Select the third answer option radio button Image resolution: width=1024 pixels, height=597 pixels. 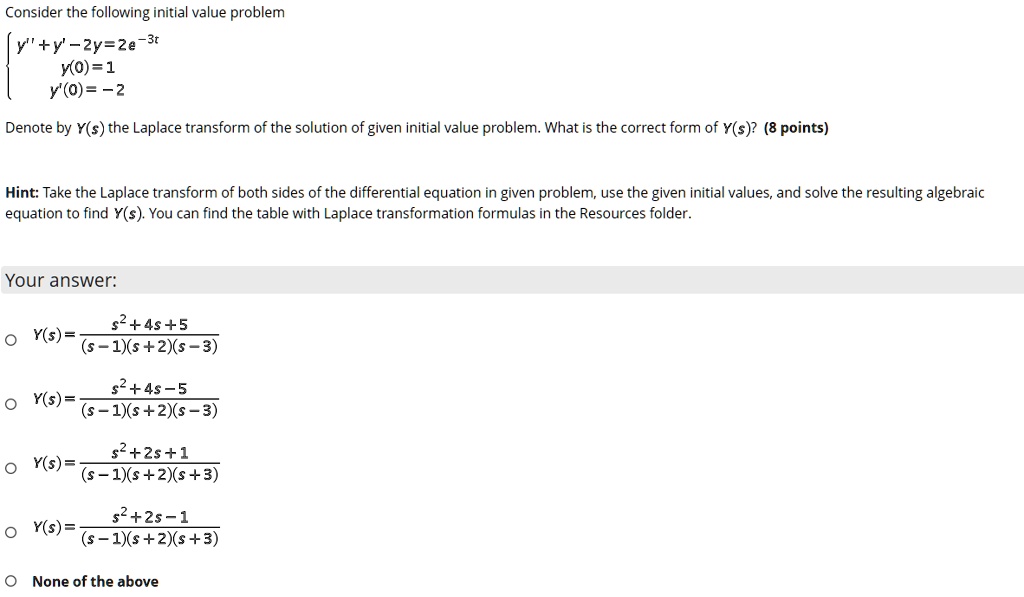(x=10, y=469)
